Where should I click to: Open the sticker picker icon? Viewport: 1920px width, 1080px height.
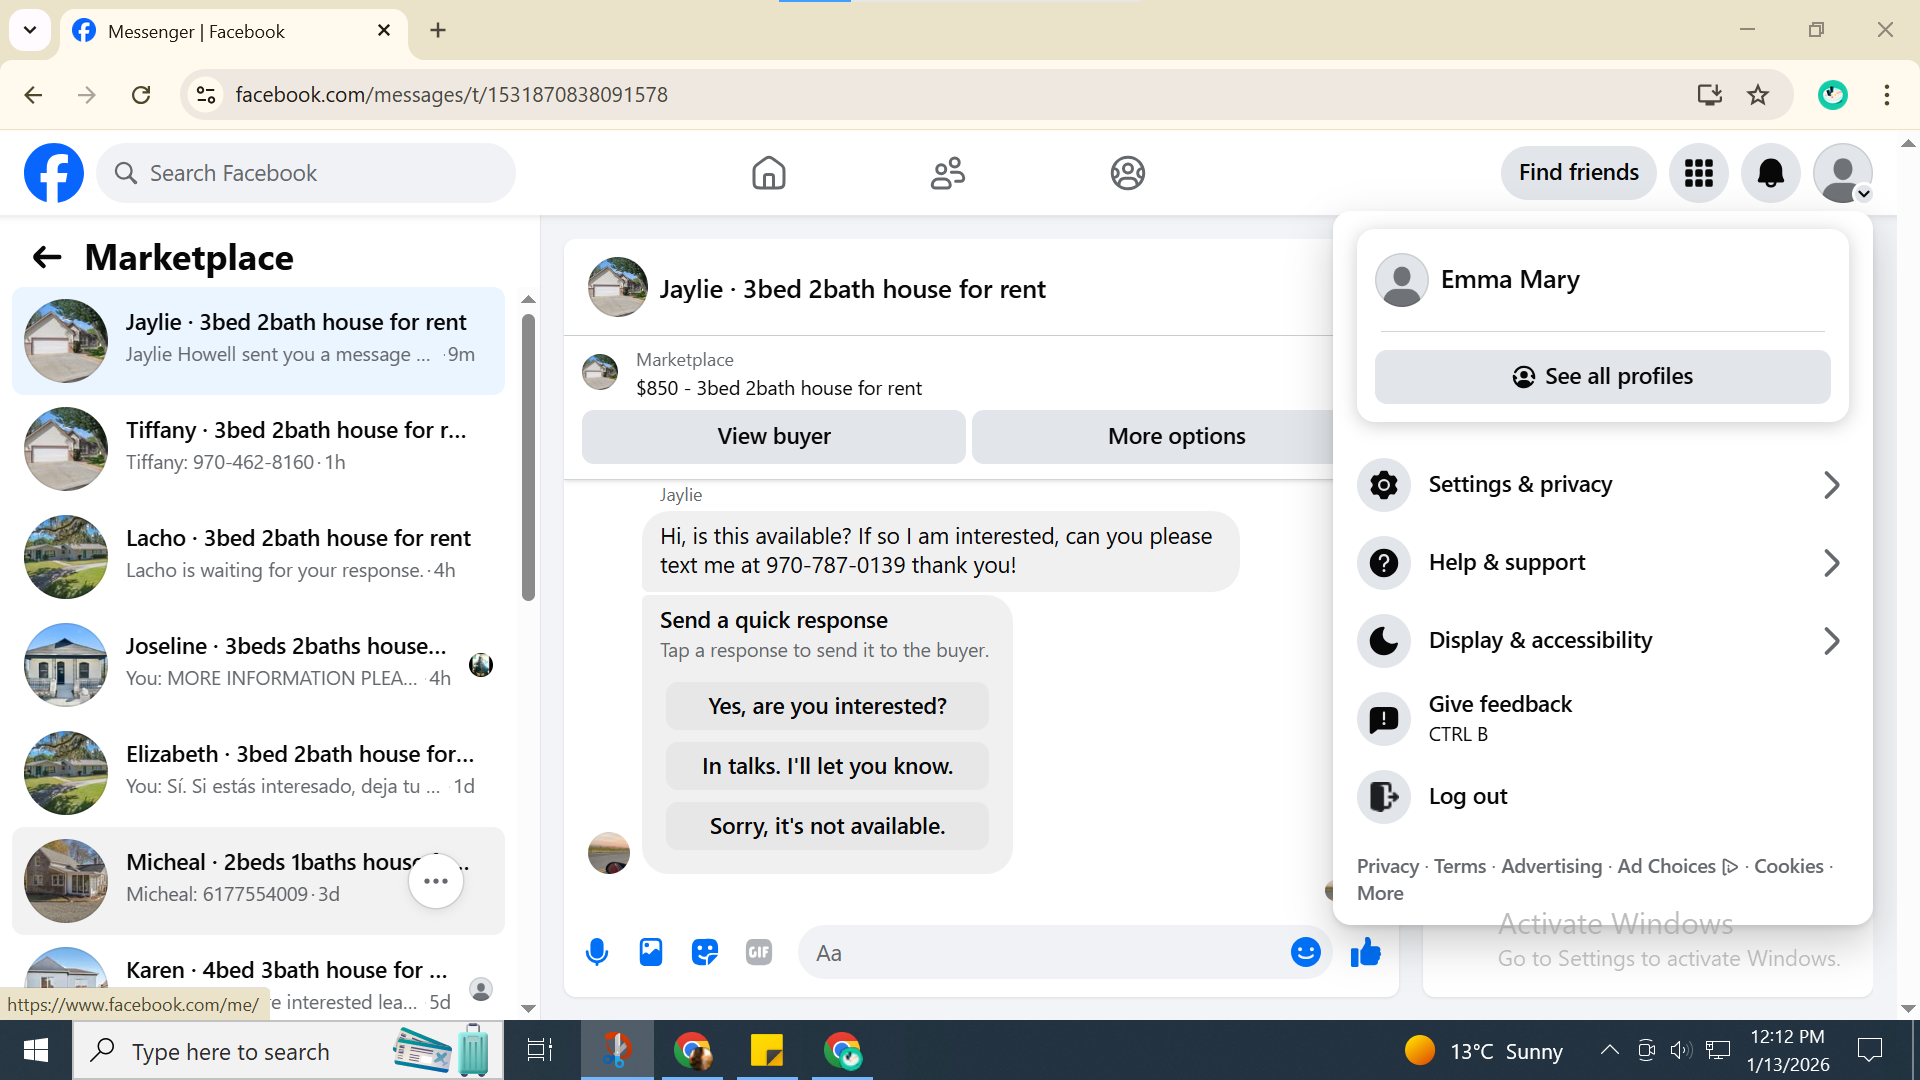click(705, 952)
